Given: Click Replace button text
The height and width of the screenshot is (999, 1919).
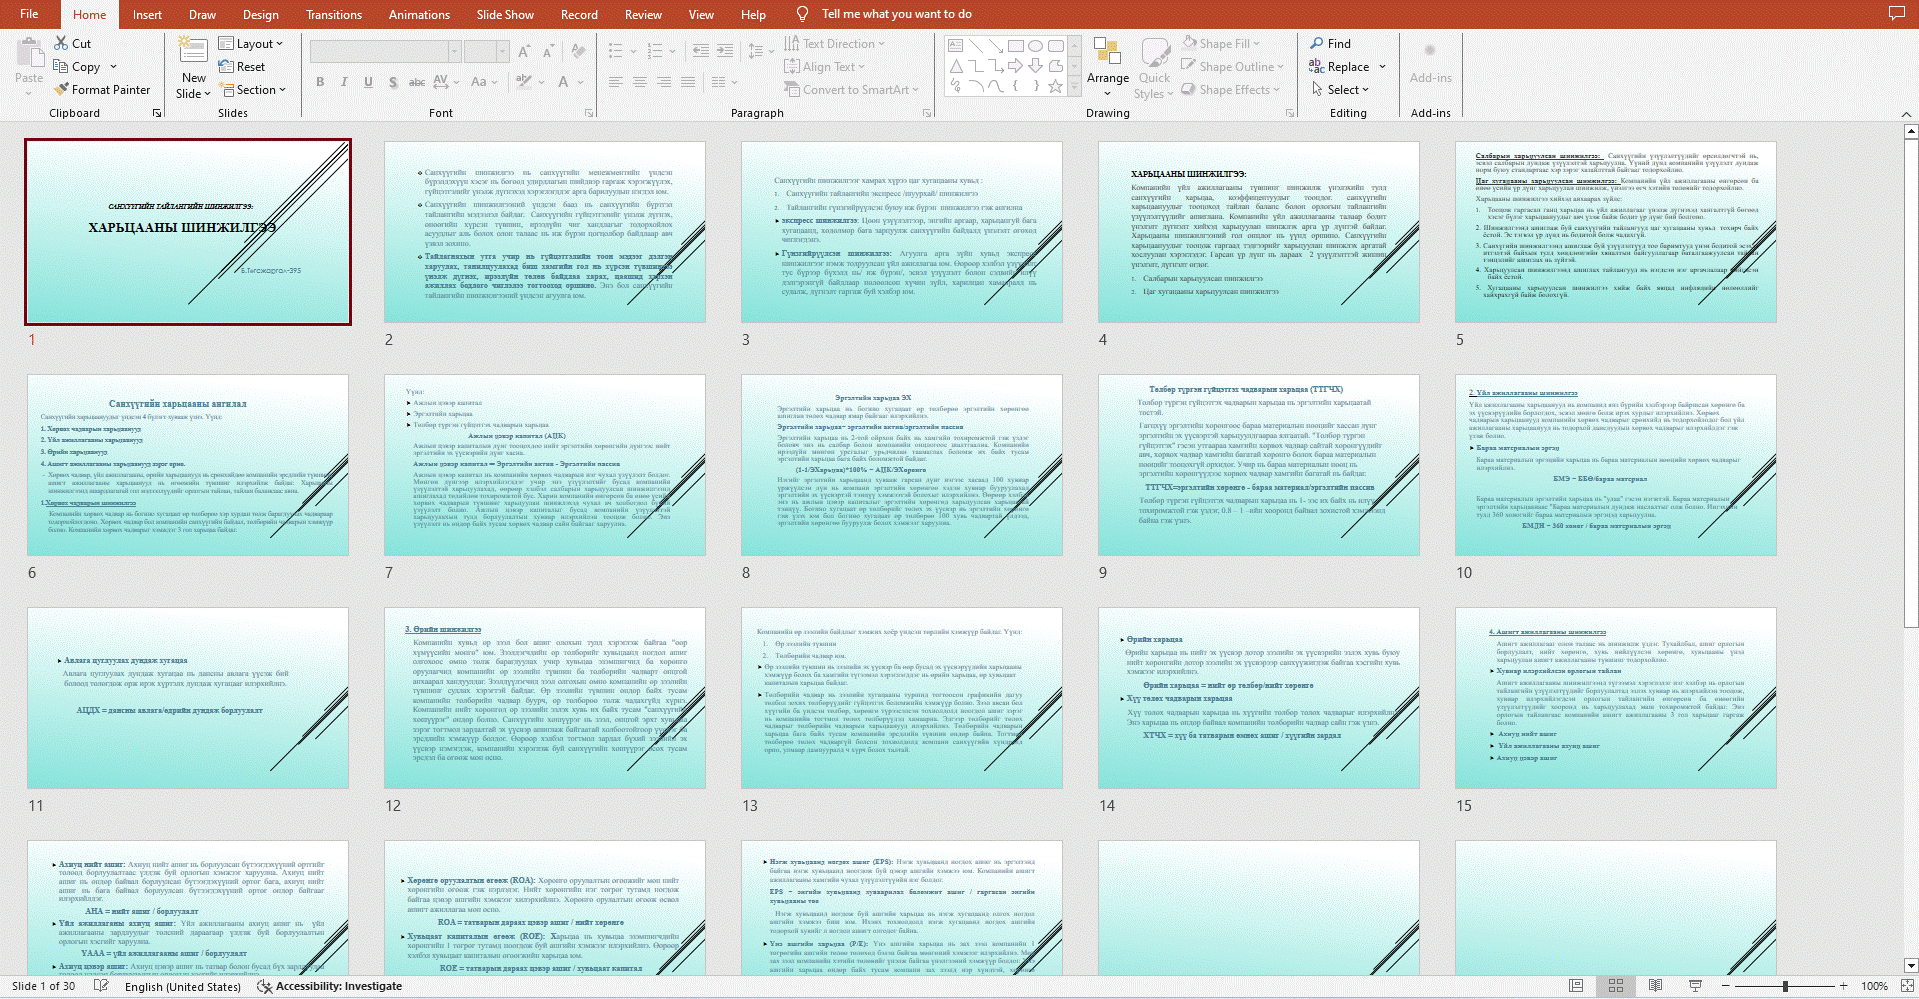Looking at the screenshot, I should (1348, 67).
